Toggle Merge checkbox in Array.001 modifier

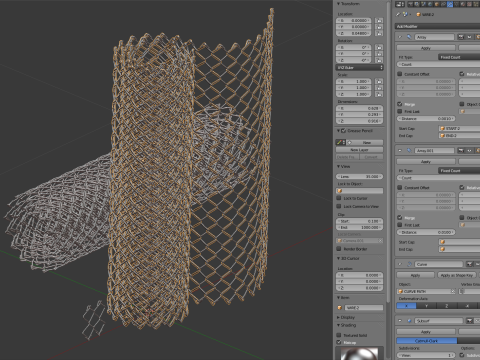click(400, 218)
